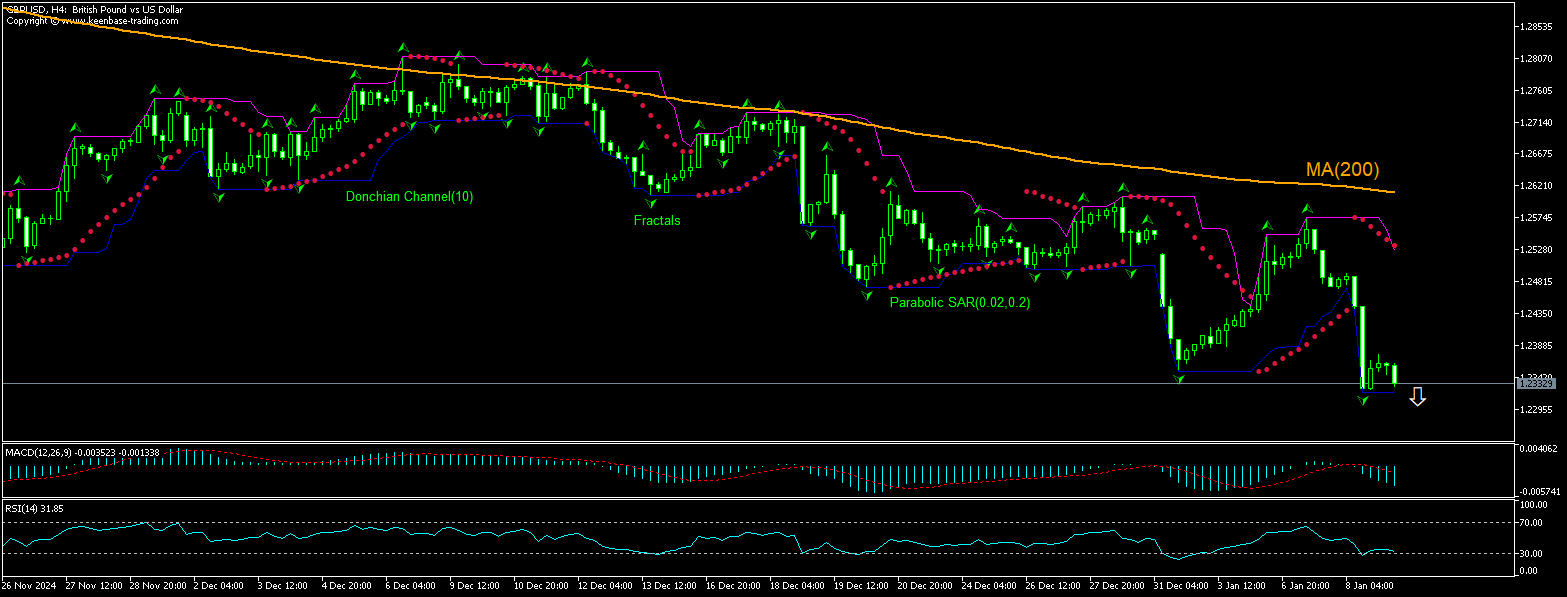Open the GBPUSD, H4 chart title dropdown

[60, 9]
